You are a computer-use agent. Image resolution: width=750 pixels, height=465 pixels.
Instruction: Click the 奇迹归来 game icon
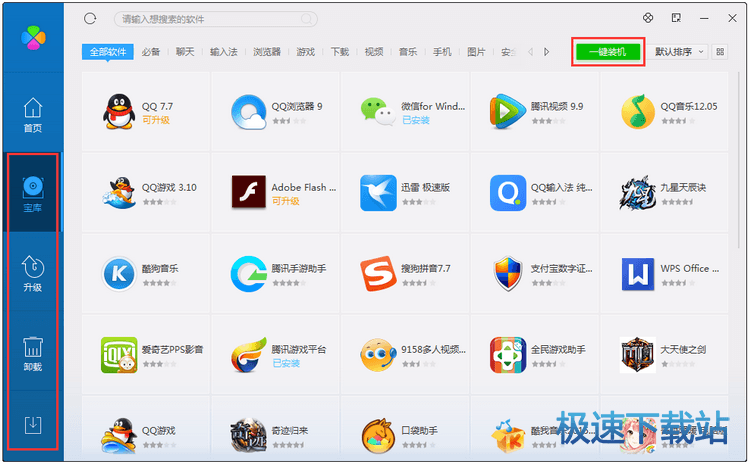248,435
